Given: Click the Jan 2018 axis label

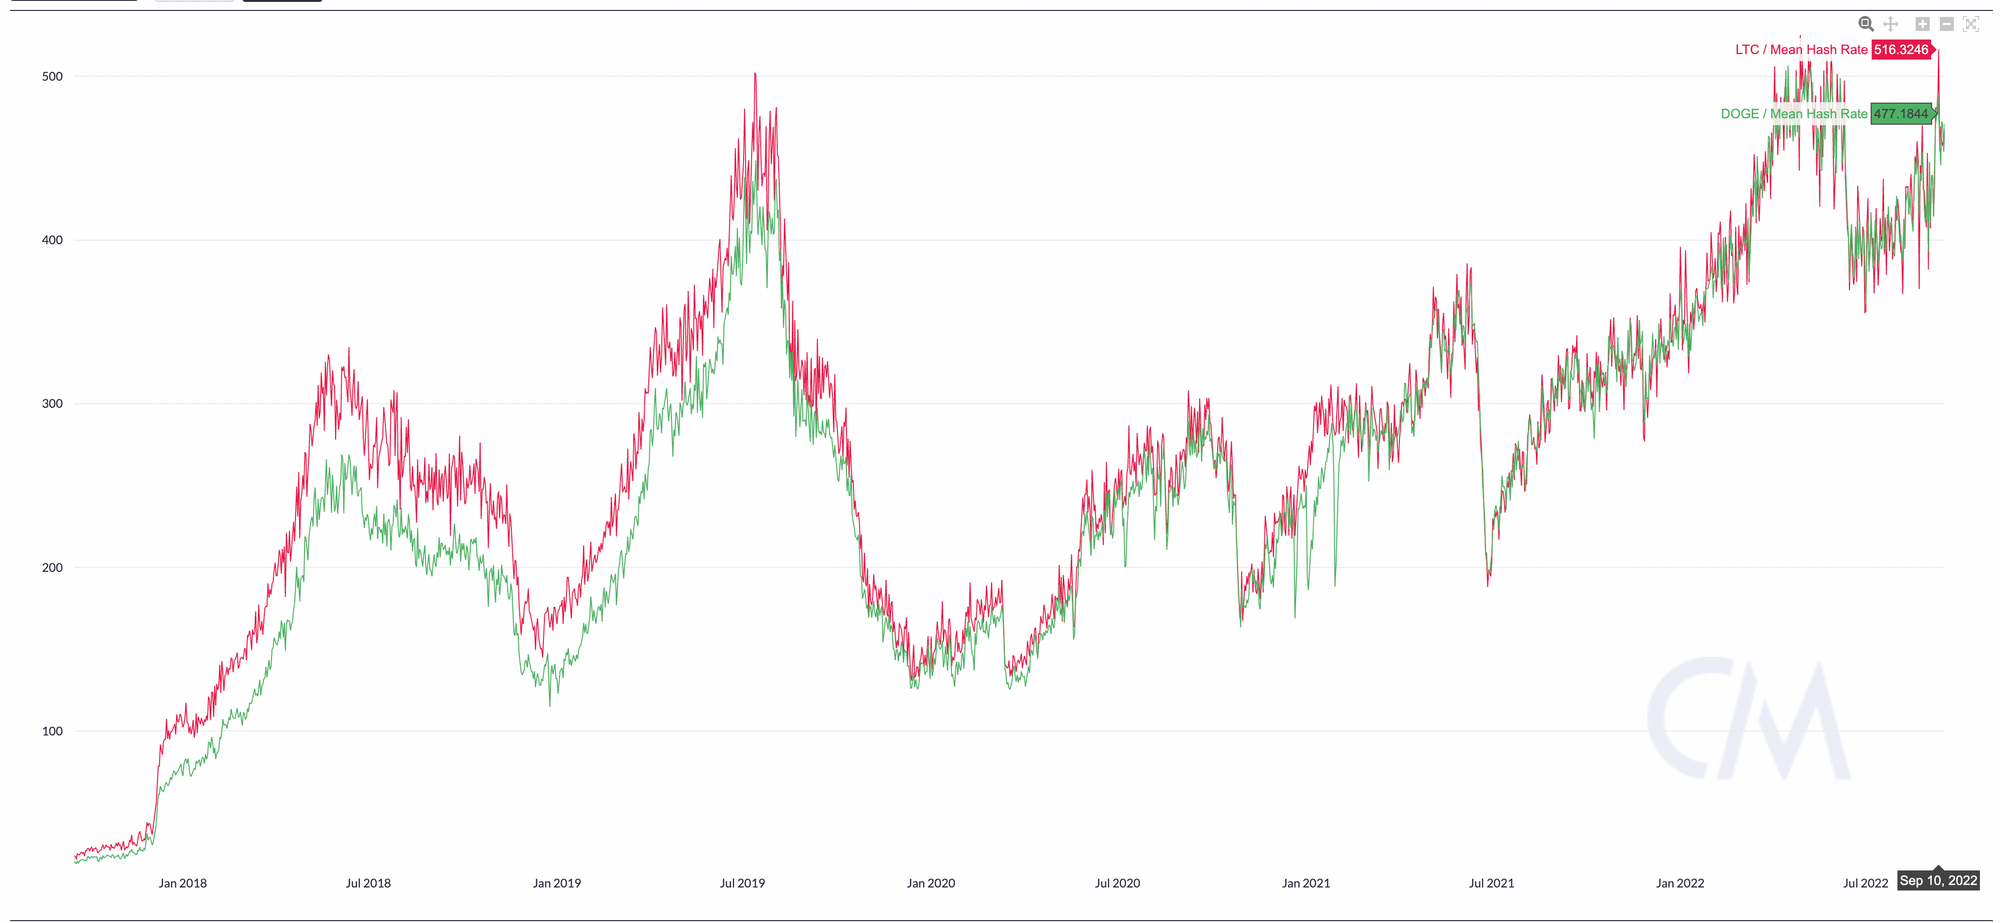Looking at the screenshot, I should (183, 883).
